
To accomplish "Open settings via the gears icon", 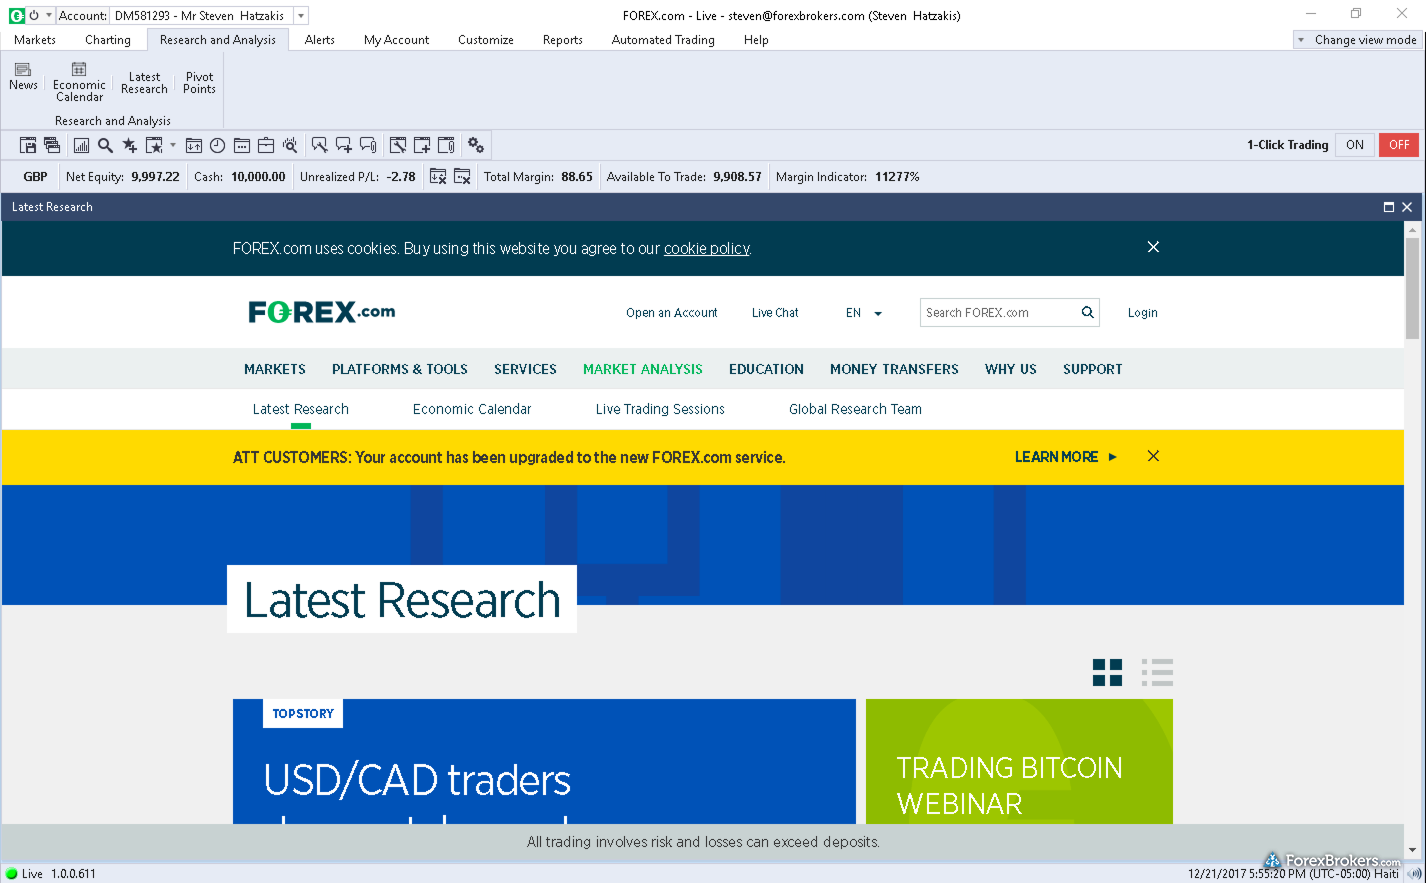I will 476,145.
